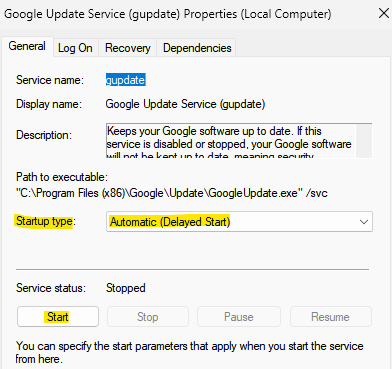The width and height of the screenshot is (392, 369).
Task: Click the Start service button
Action: pos(58,317)
